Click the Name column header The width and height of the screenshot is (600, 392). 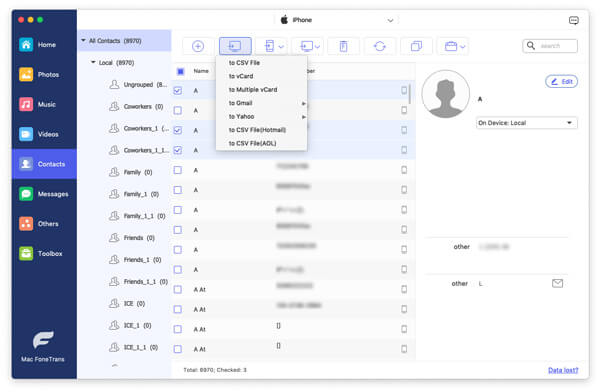click(201, 71)
